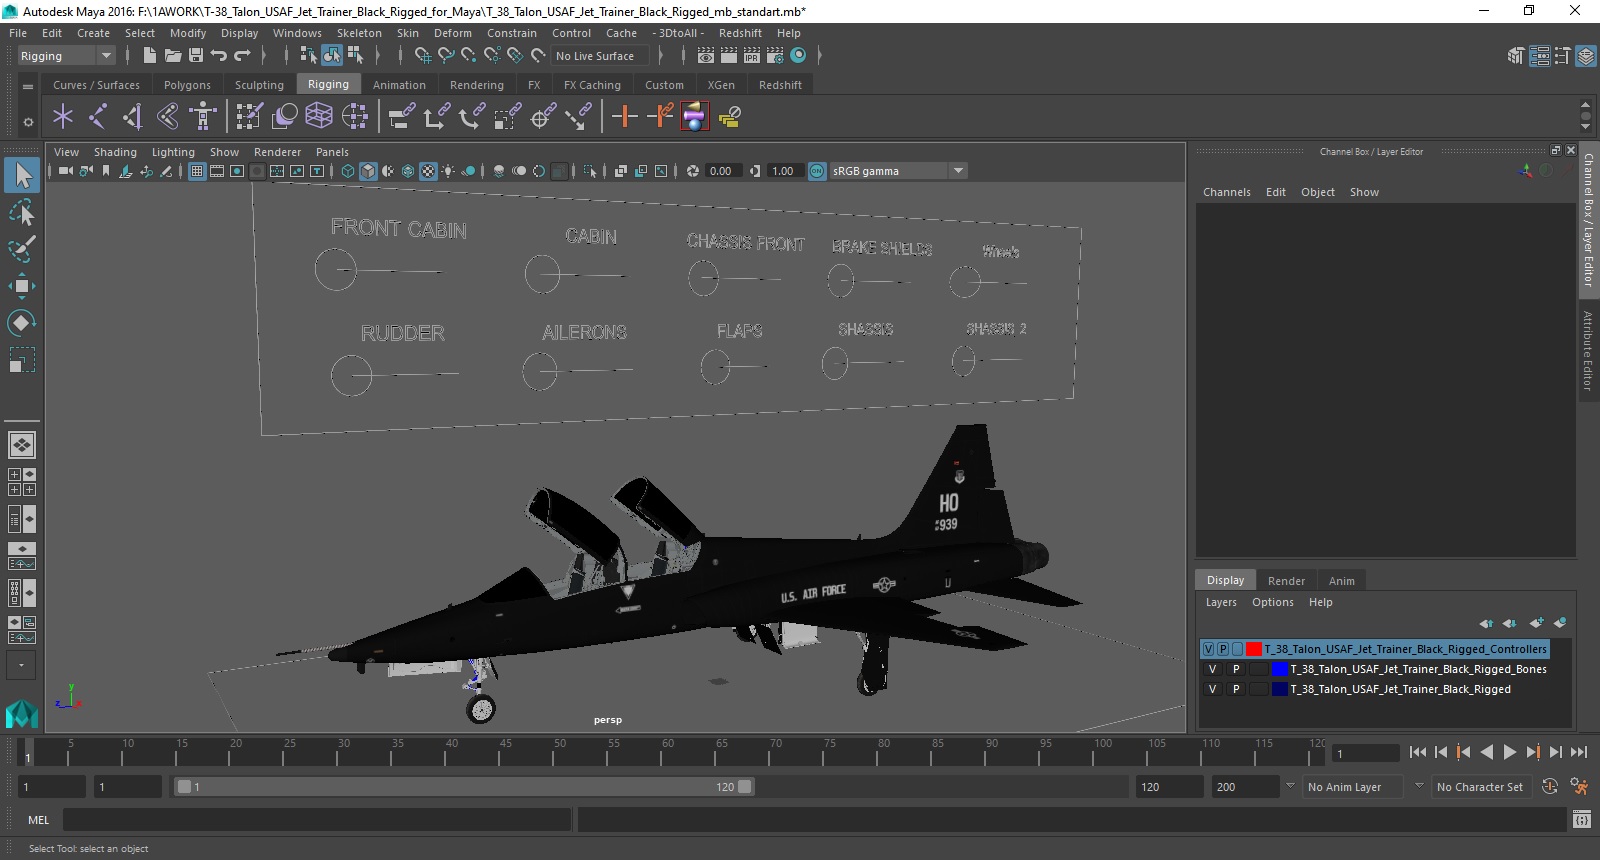Toggle playback P of Rigged_Bones layer
Image resolution: width=1600 pixels, height=860 pixels.
[1236, 669]
